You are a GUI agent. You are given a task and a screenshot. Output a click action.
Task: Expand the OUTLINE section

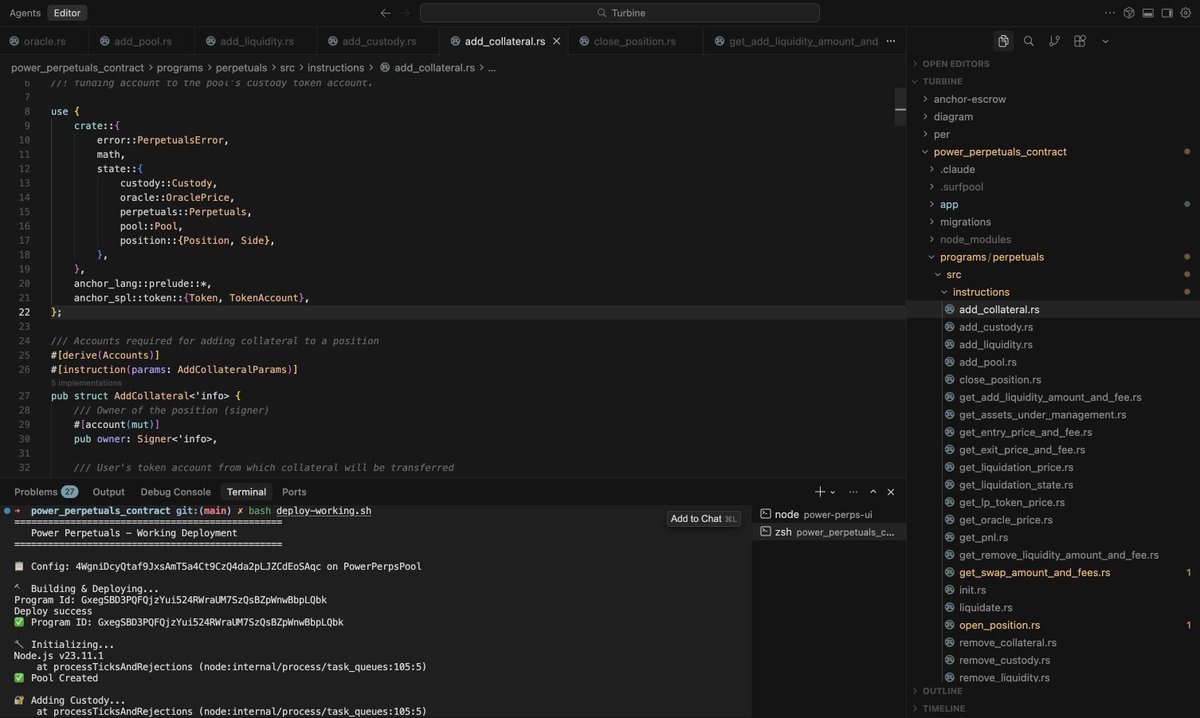(x=1054, y=691)
